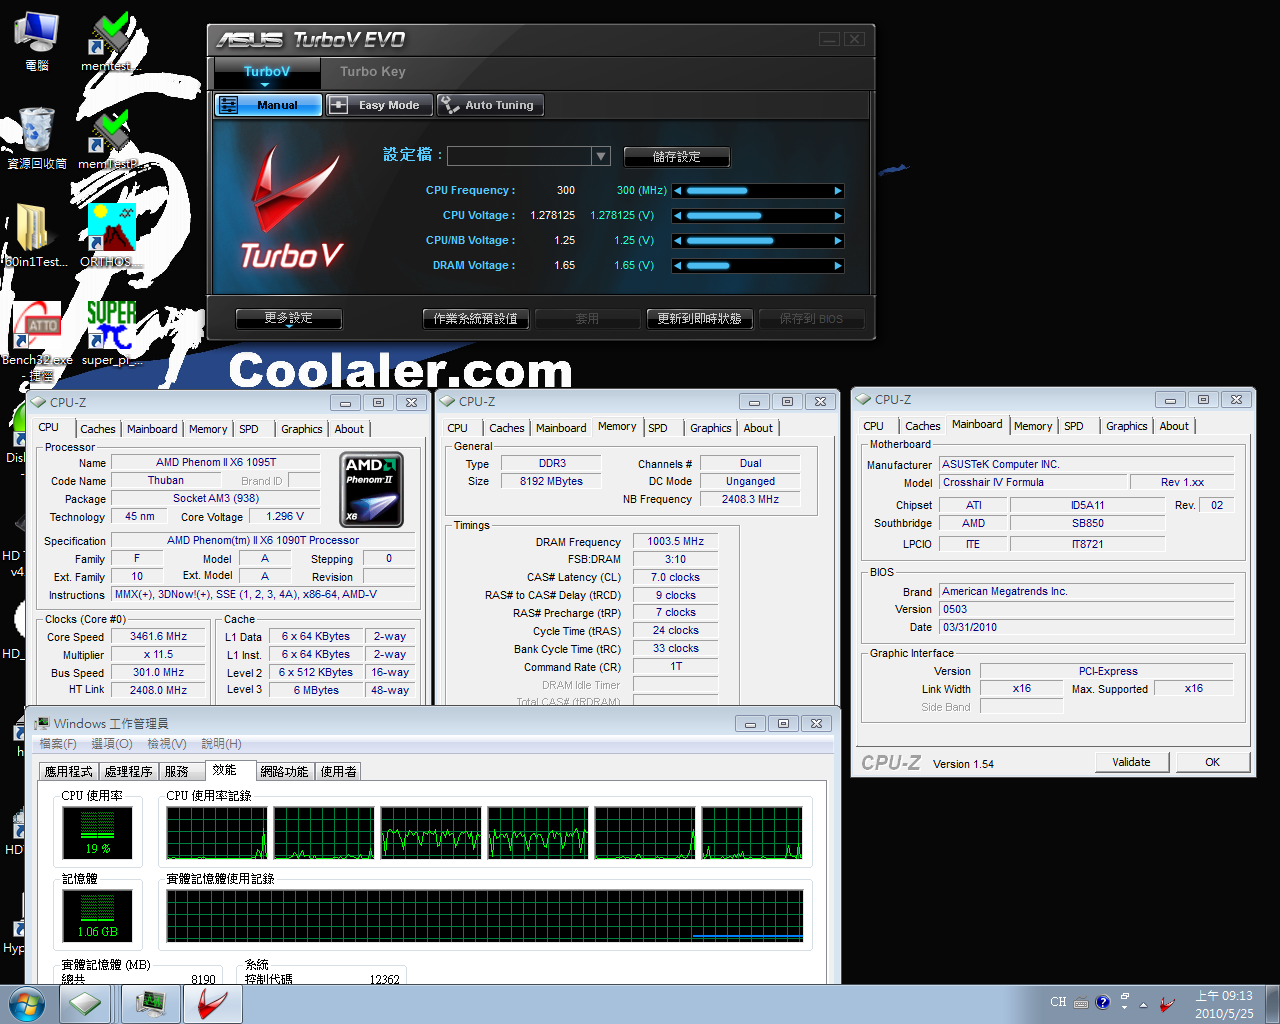This screenshot has width=1280, height=1024.
Task: Open Graphics tab in the middle CPU-Z window
Action: click(711, 428)
